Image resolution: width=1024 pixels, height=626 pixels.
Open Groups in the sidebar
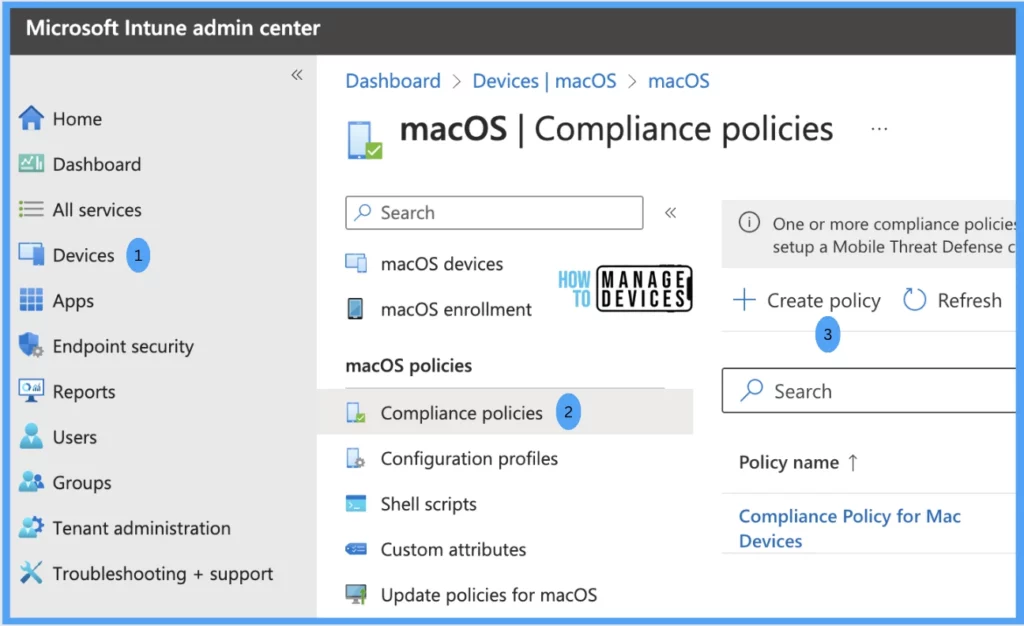pos(82,482)
